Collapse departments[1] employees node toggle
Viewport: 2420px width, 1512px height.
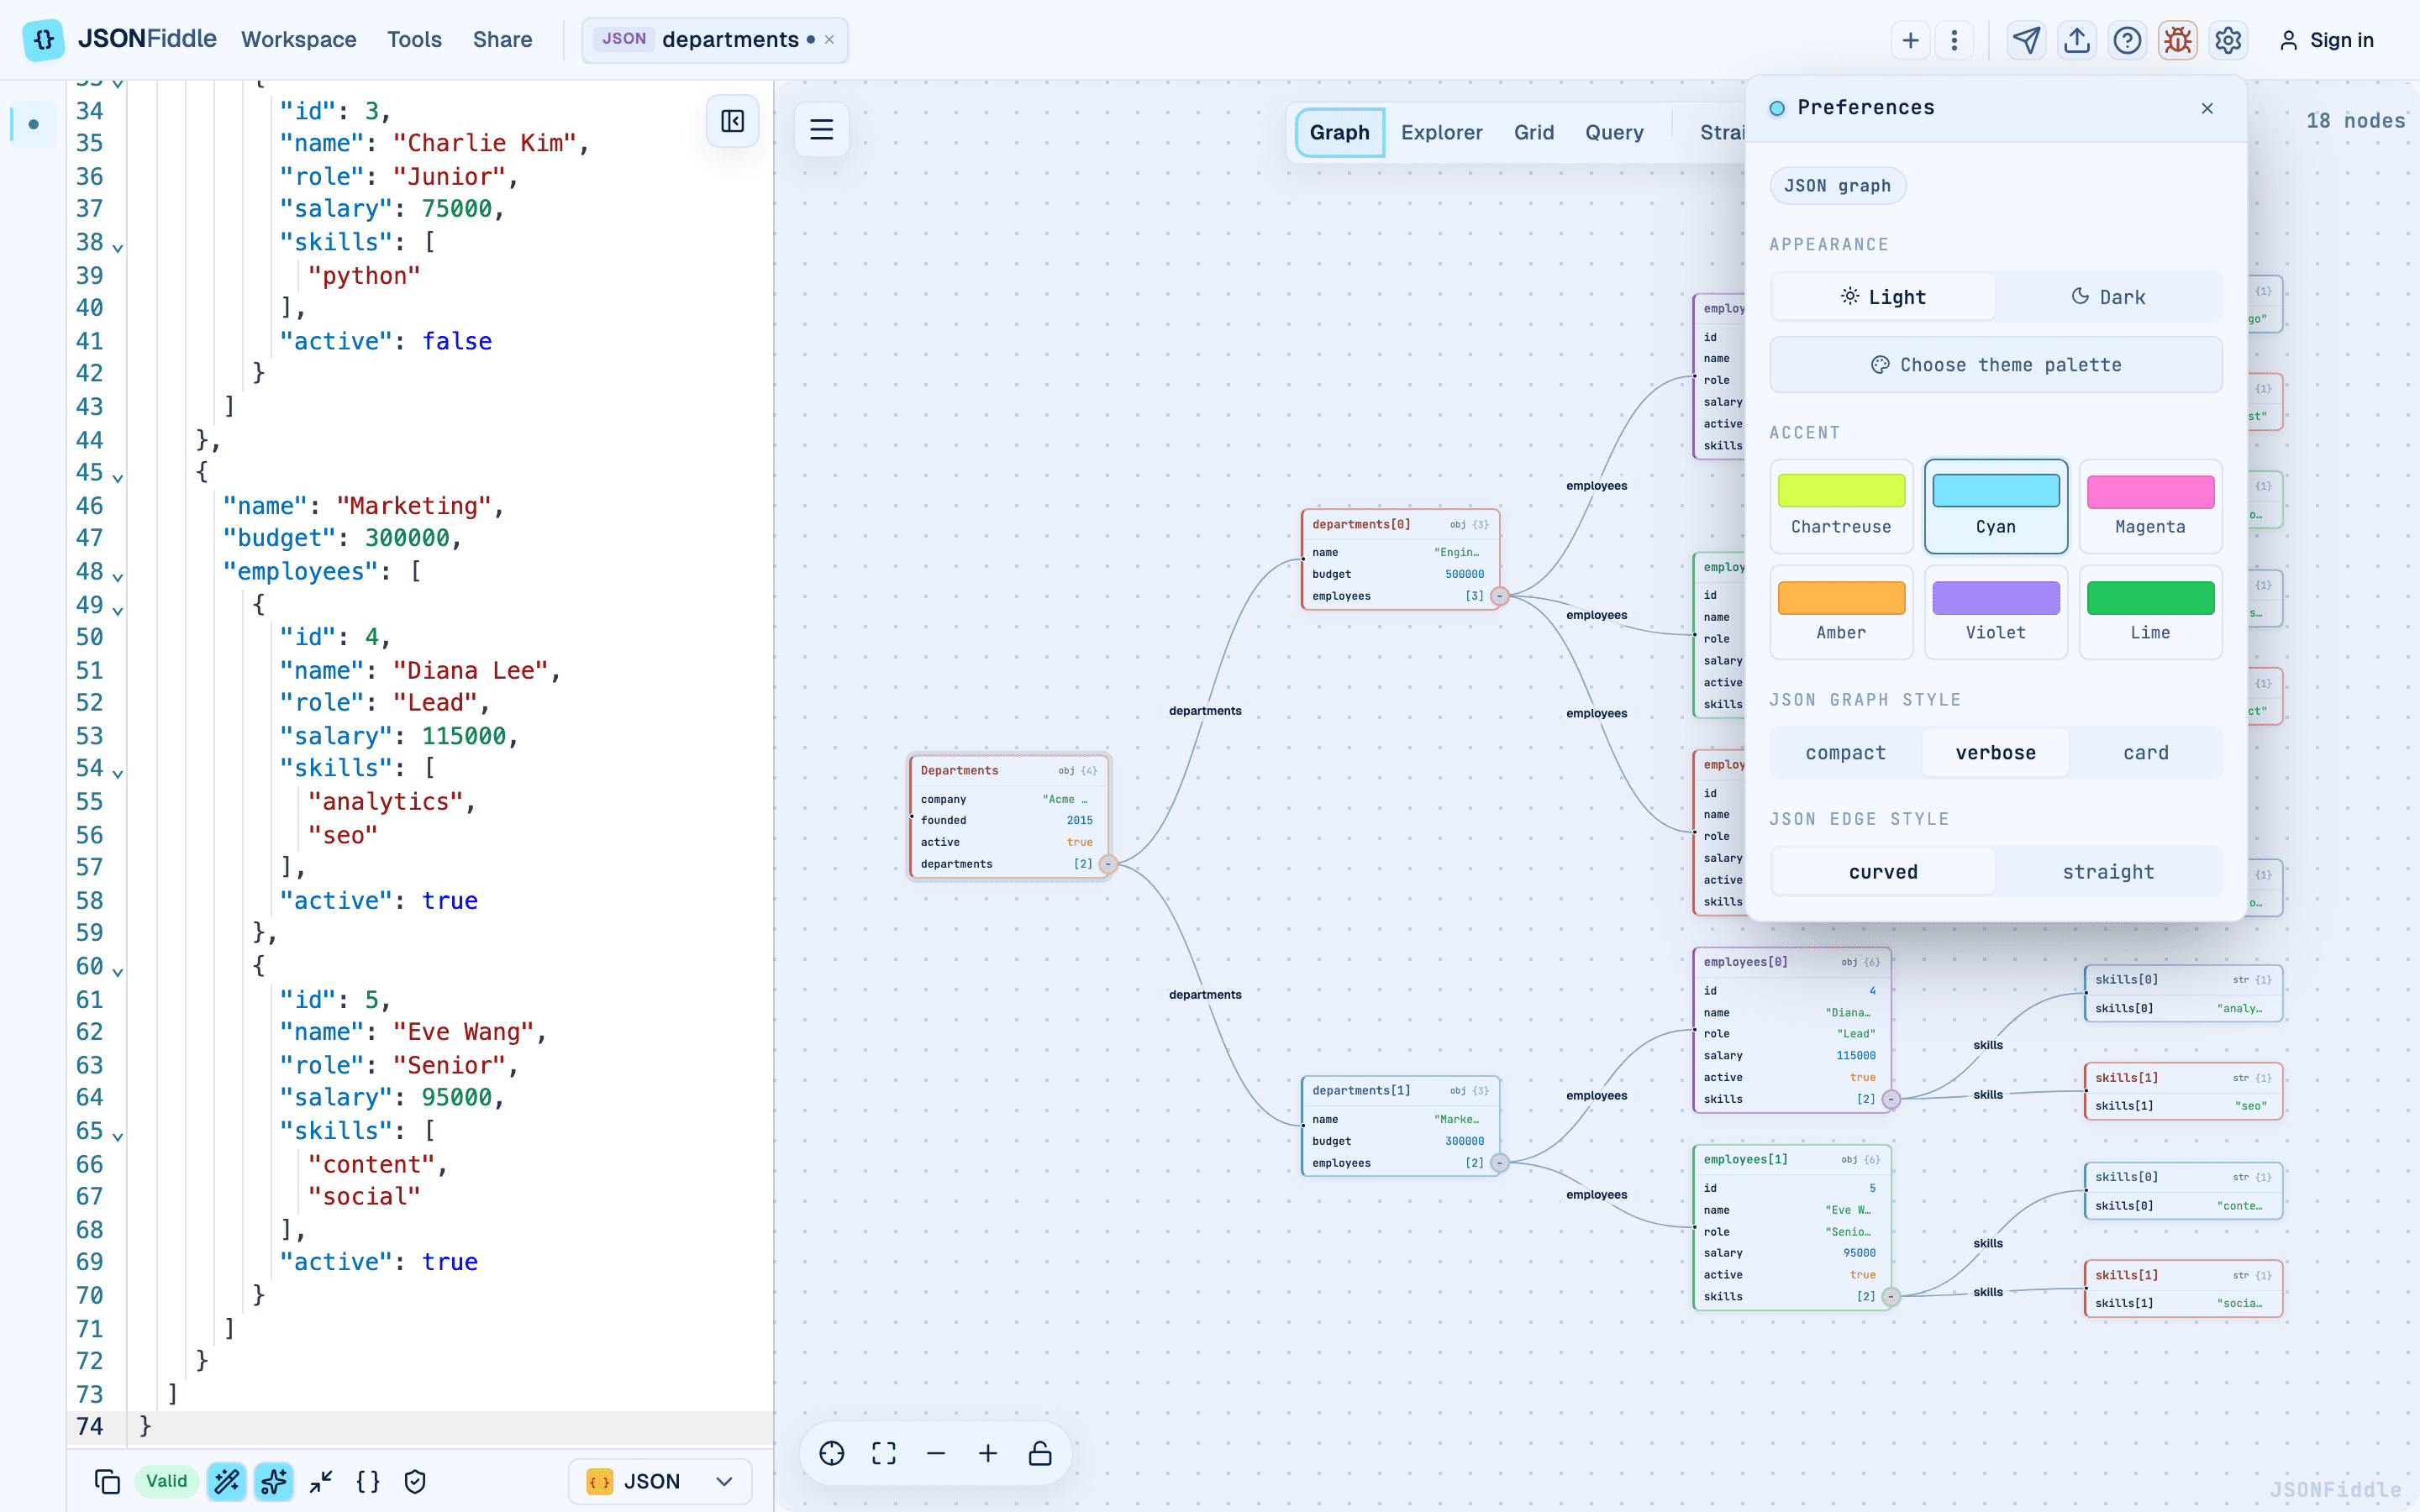click(x=1500, y=1163)
